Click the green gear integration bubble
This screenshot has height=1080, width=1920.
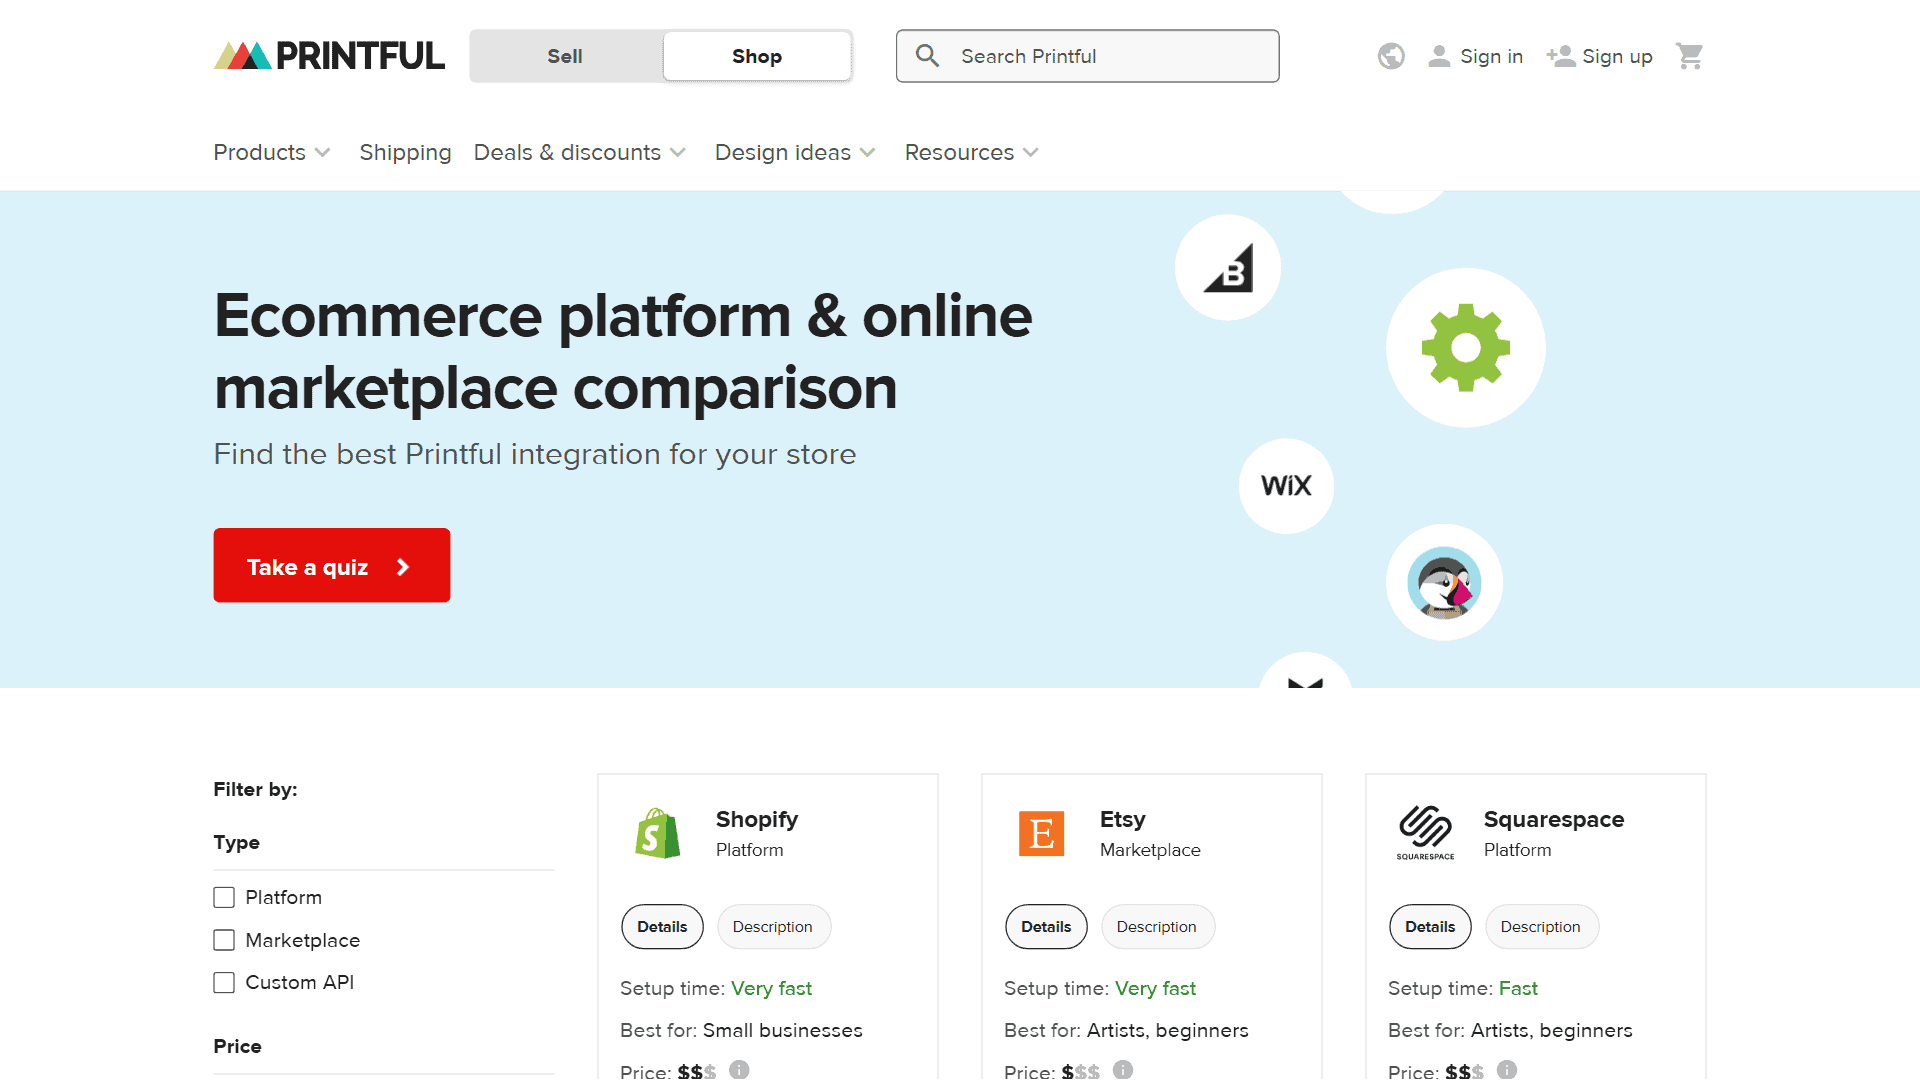coord(1466,348)
